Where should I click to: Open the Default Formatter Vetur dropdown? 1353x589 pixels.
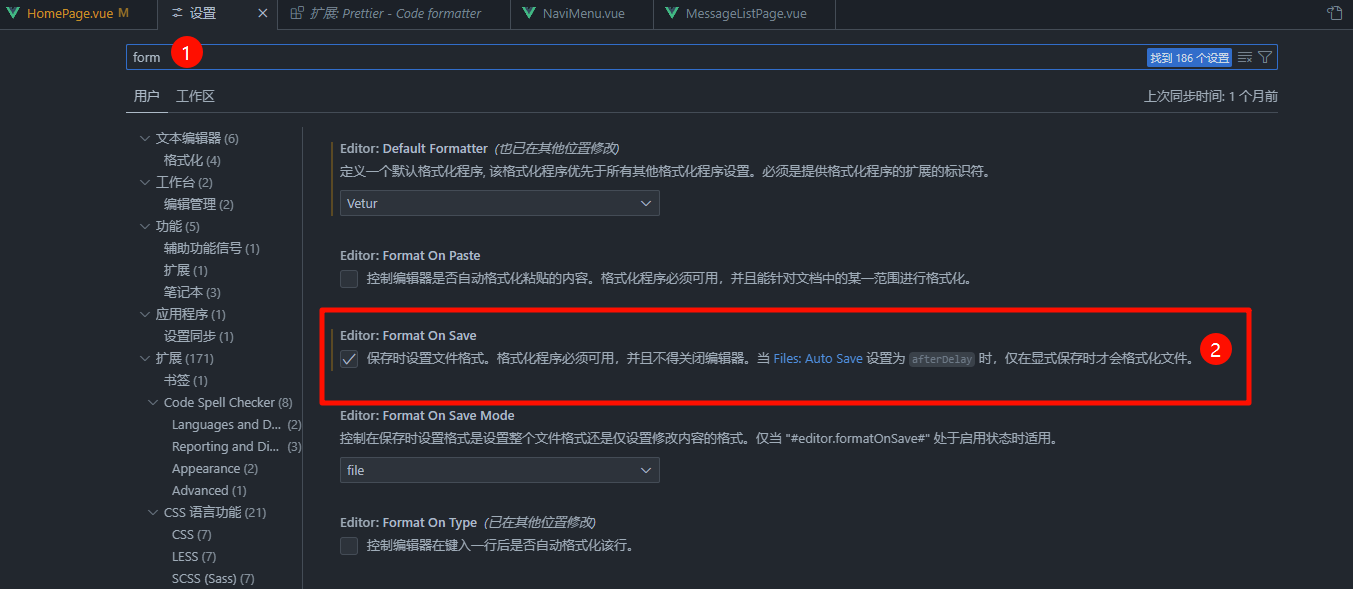[x=499, y=203]
